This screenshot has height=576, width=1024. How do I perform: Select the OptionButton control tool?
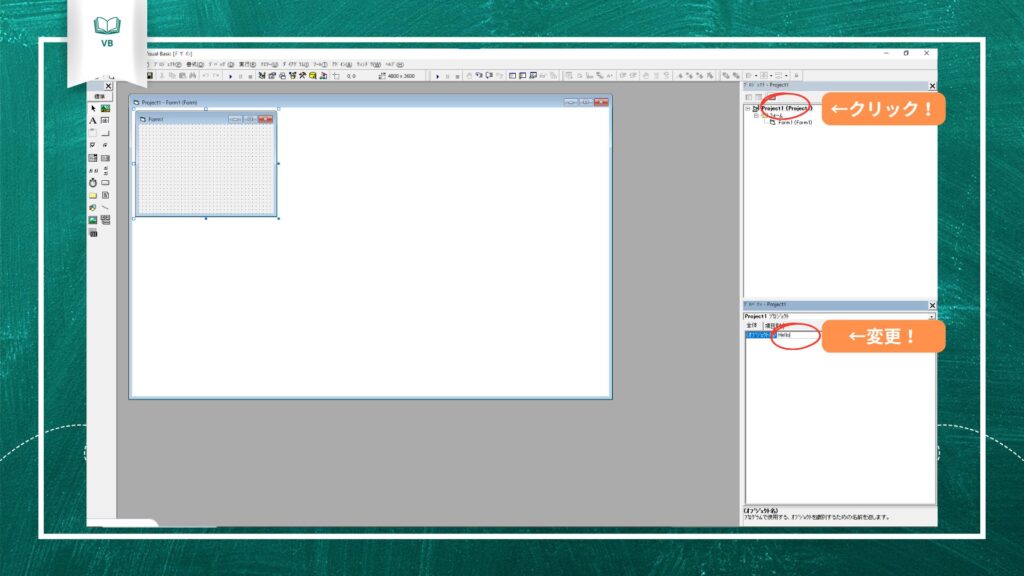pyautogui.click(x=105, y=146)
